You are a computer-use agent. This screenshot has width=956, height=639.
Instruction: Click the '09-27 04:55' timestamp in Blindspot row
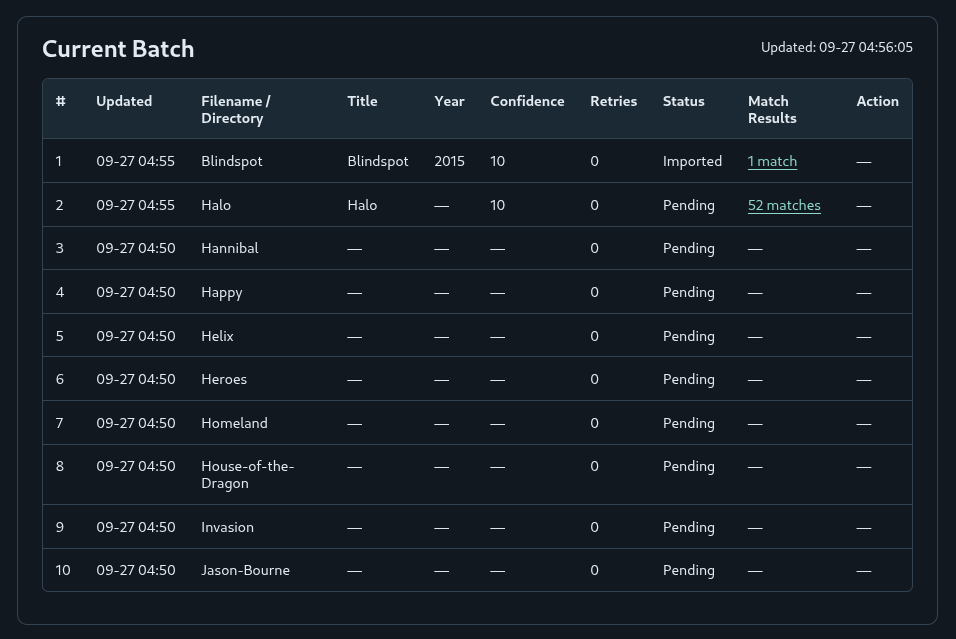(x=135, y=161)
